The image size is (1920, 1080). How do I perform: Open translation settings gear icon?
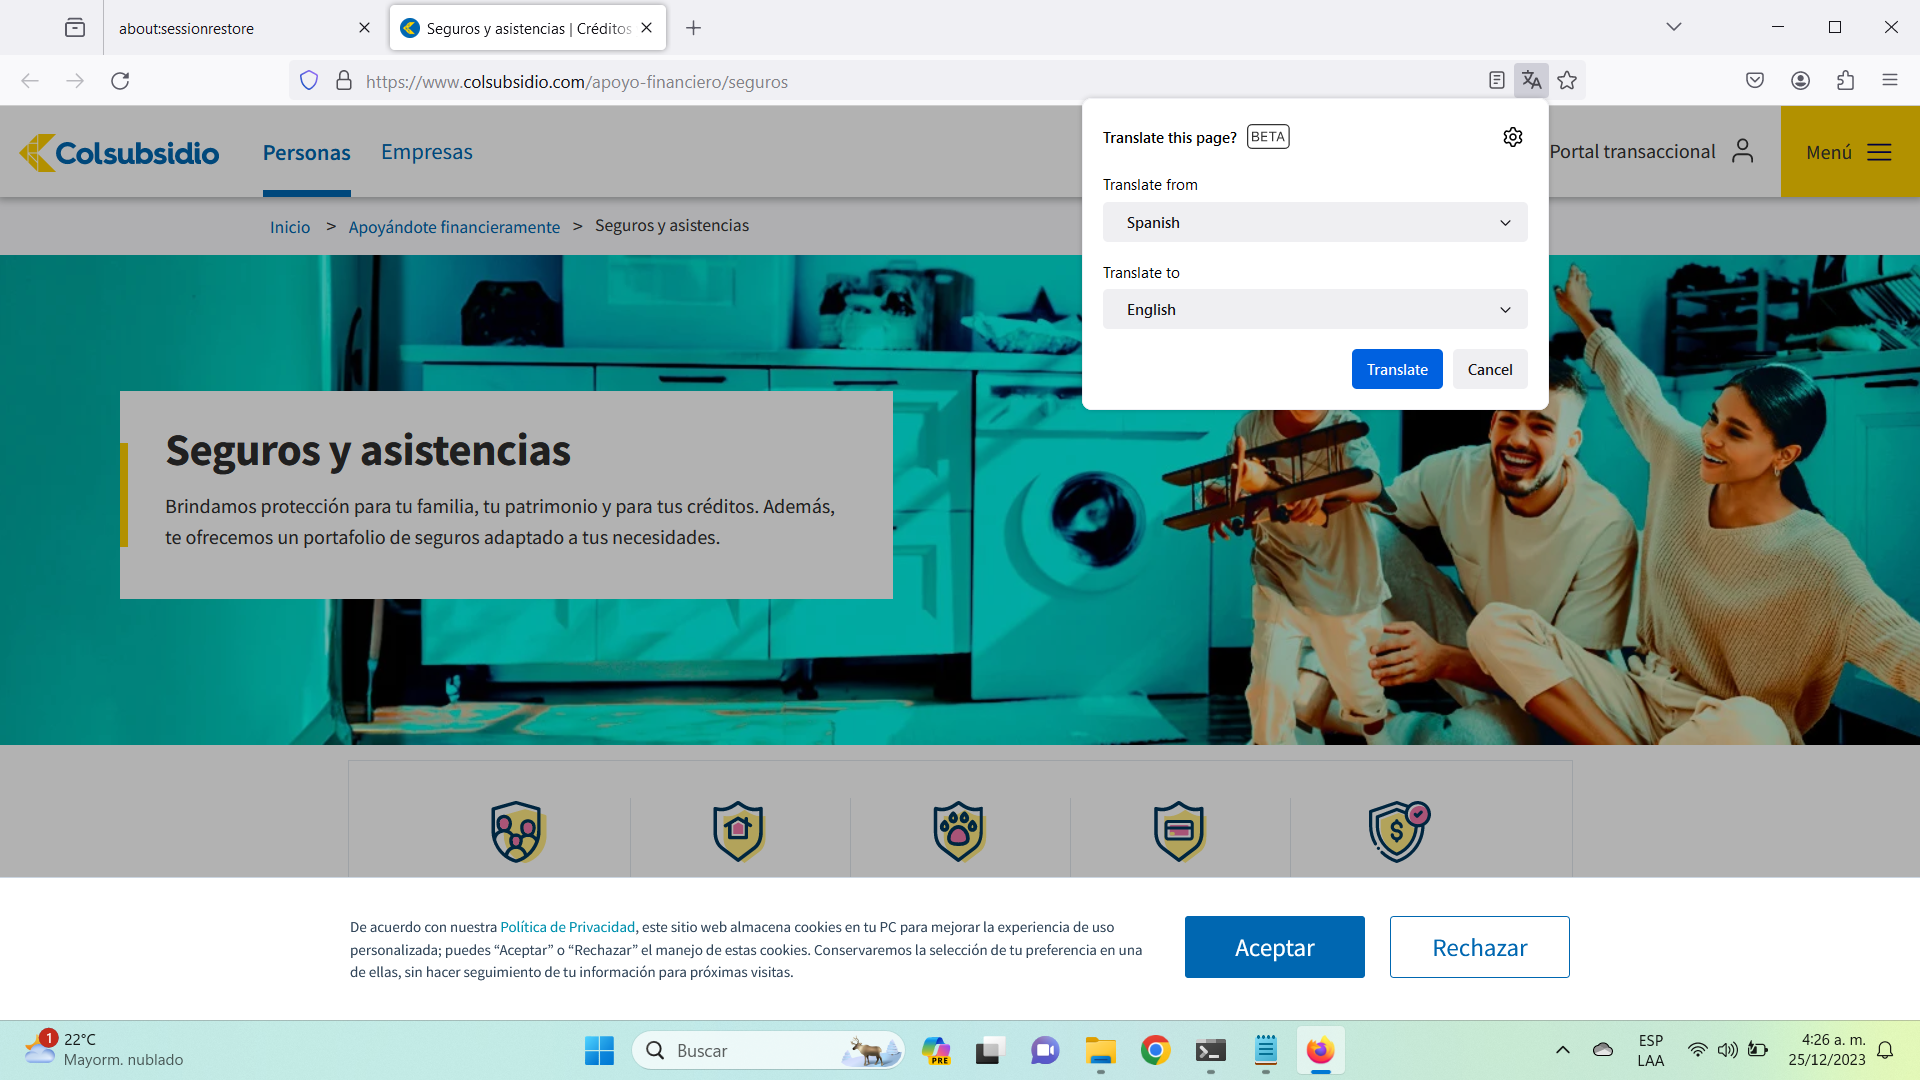[1512, 137]
